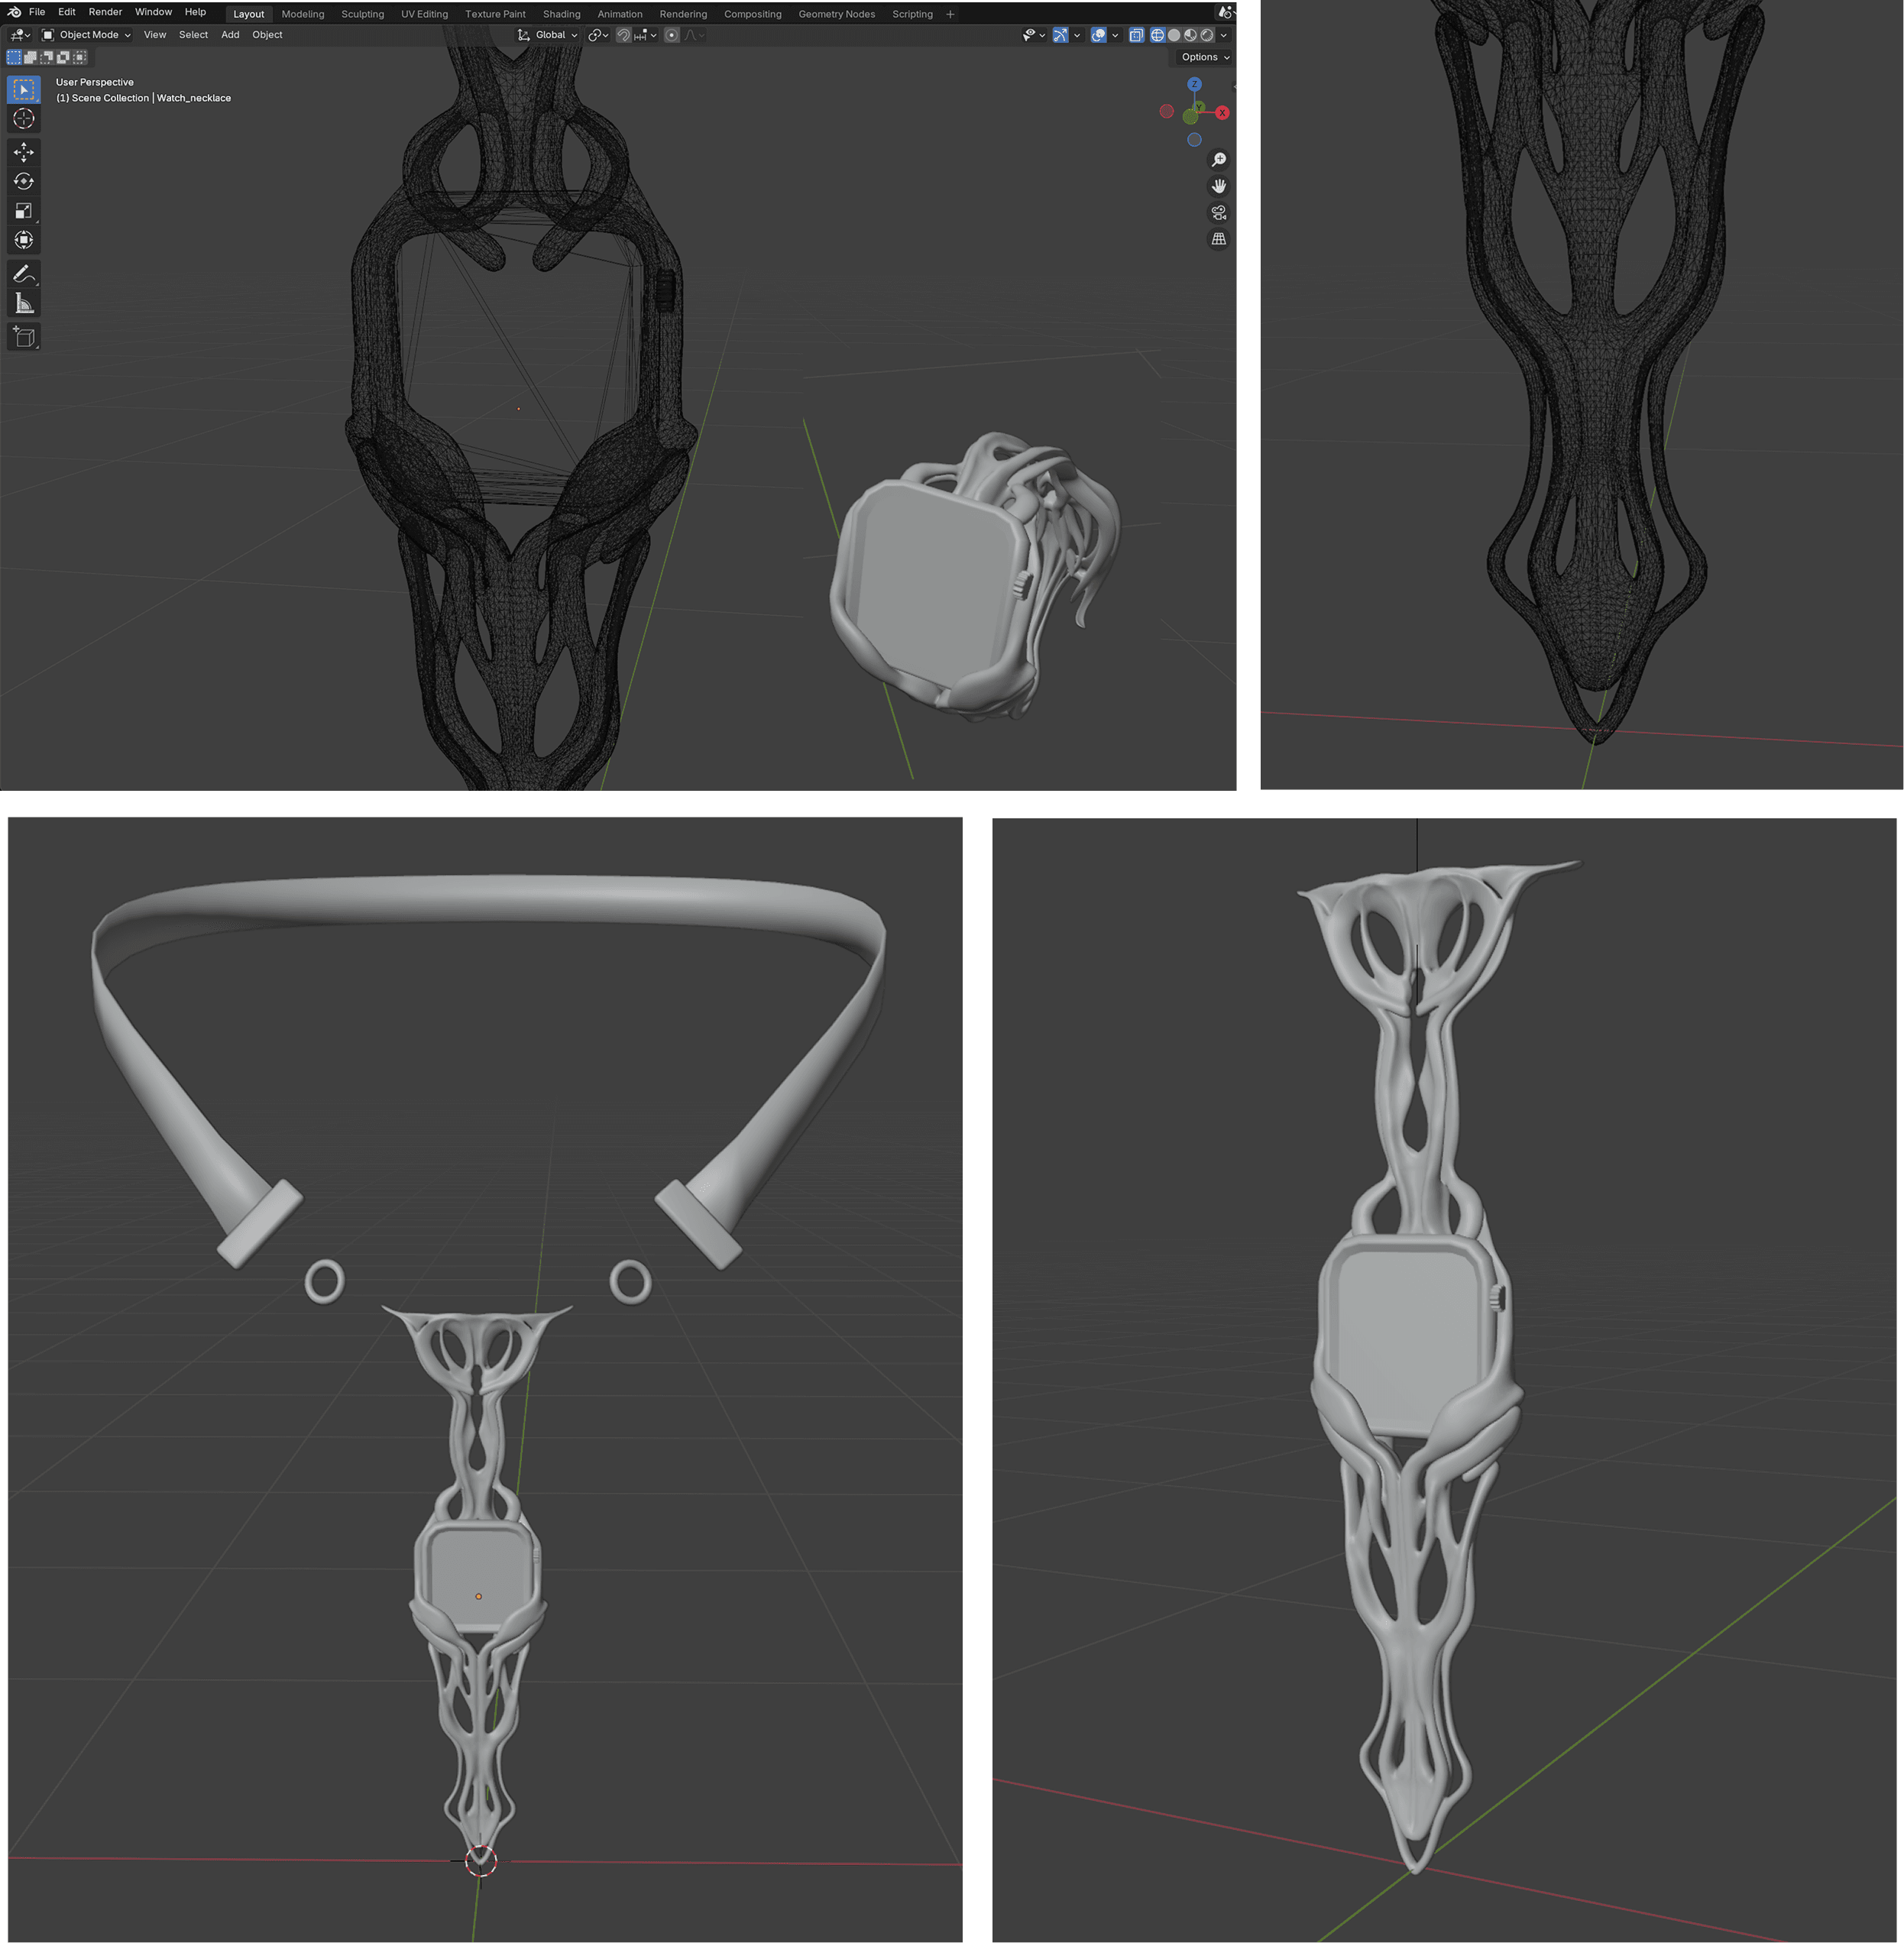This screenshot has height=1943, width=1904.
Task: Open the Add menu
Action: pos(230,35)
